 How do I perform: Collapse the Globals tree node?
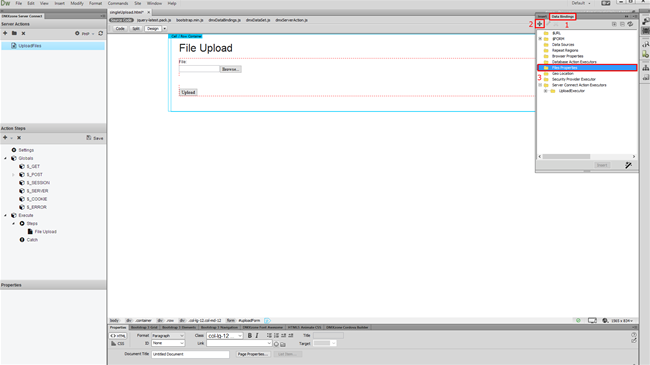pyautogui.click(x=5, y=158)
